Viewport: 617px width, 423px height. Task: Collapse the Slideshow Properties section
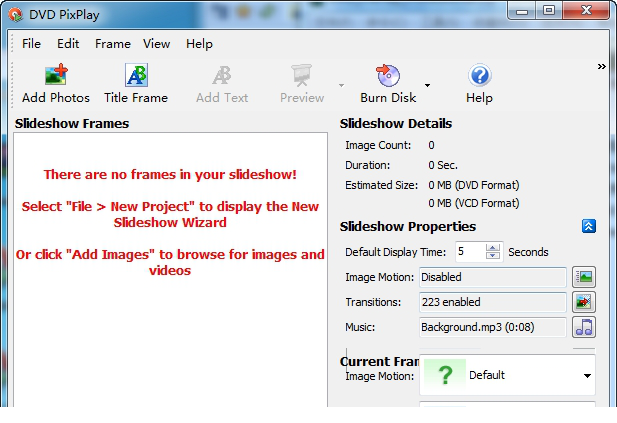[x=589, y=226]
